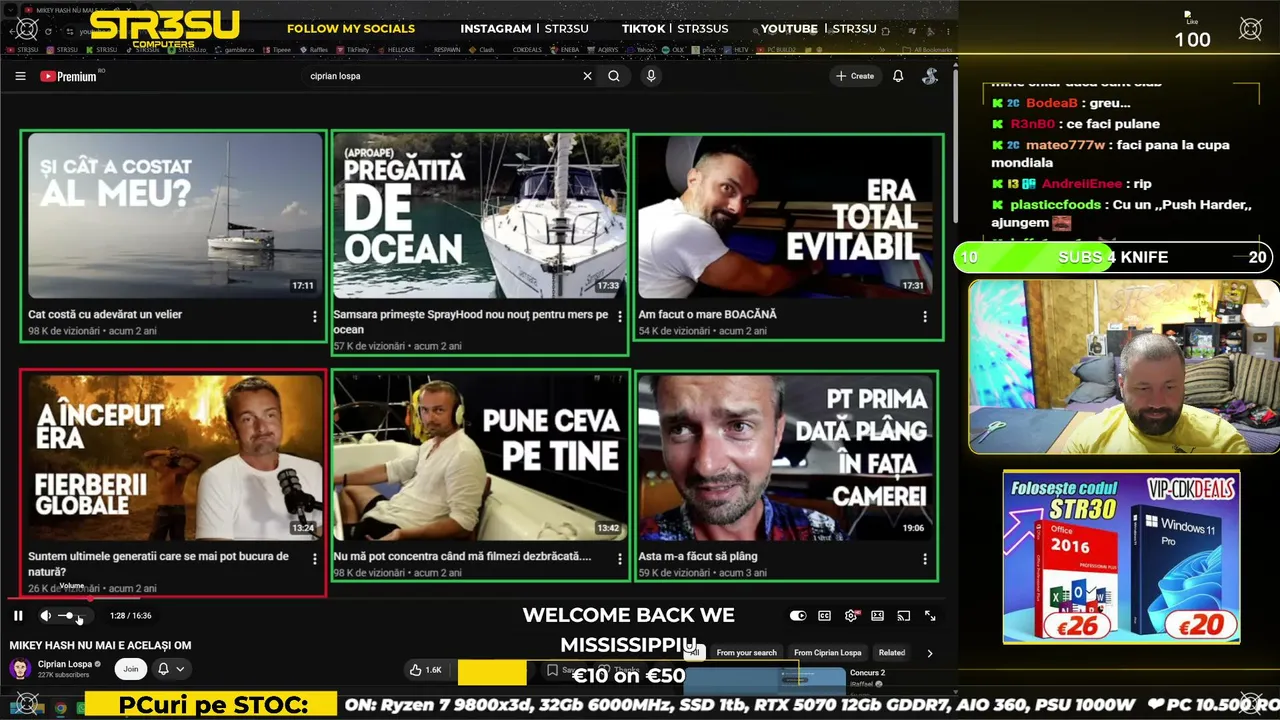Show more chips with the right arrow
Image resolution: width=1280 pixels, height=720 pixels.
930,653
